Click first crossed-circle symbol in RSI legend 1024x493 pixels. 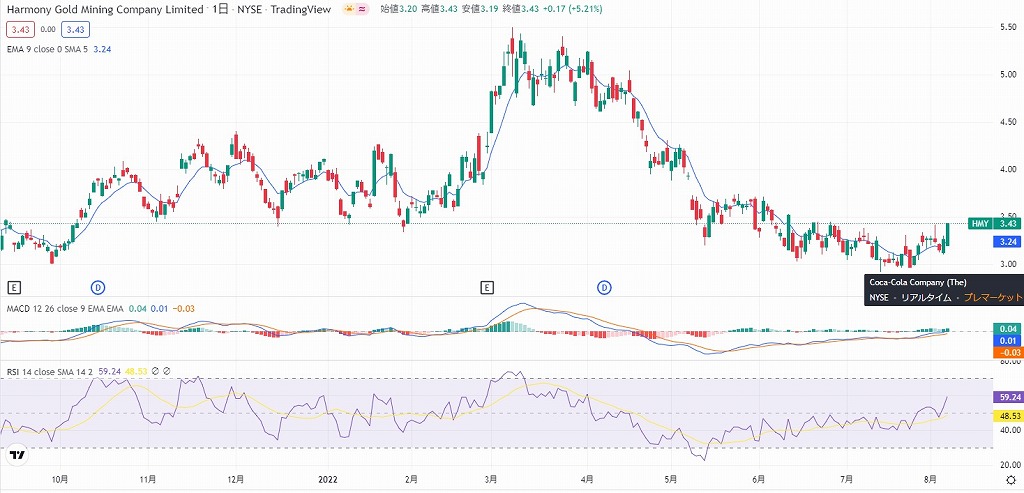(156, 371)
